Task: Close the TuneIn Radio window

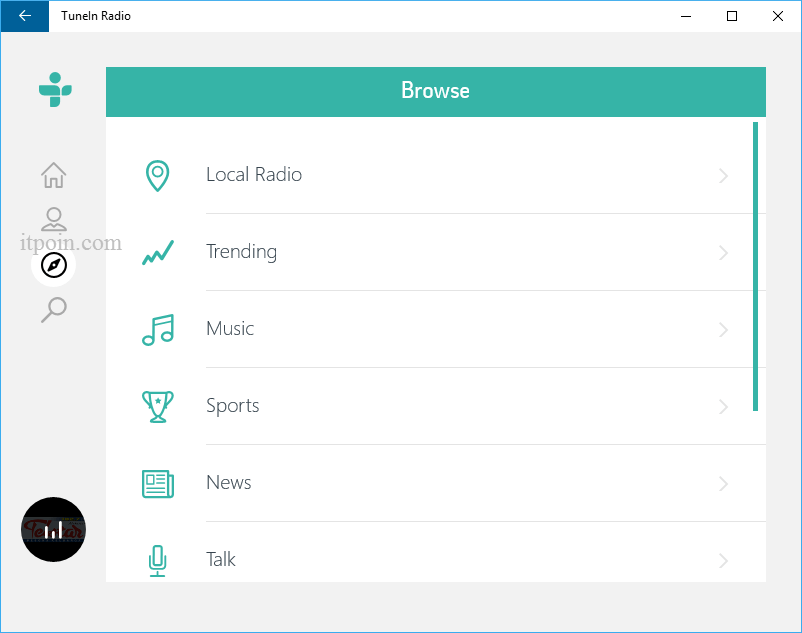Action: coord(778,16)
